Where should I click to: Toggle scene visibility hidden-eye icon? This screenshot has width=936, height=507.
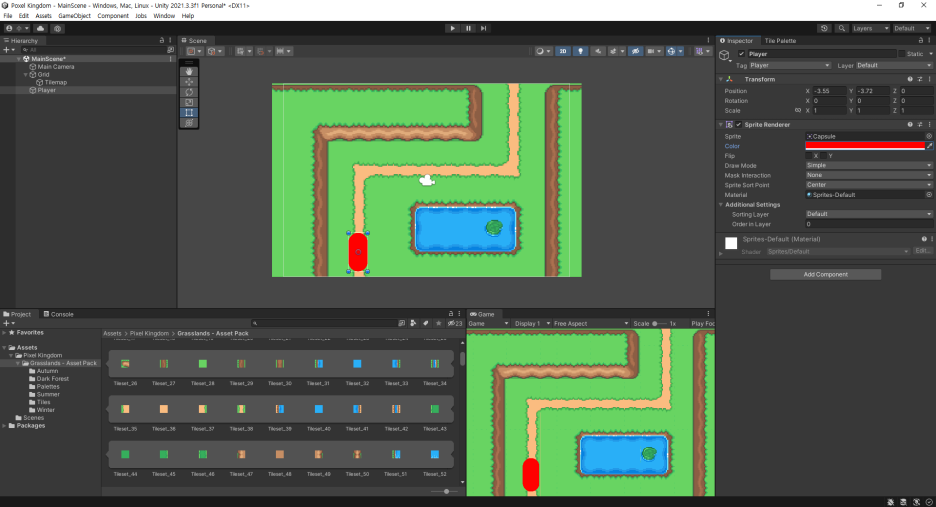636,51
